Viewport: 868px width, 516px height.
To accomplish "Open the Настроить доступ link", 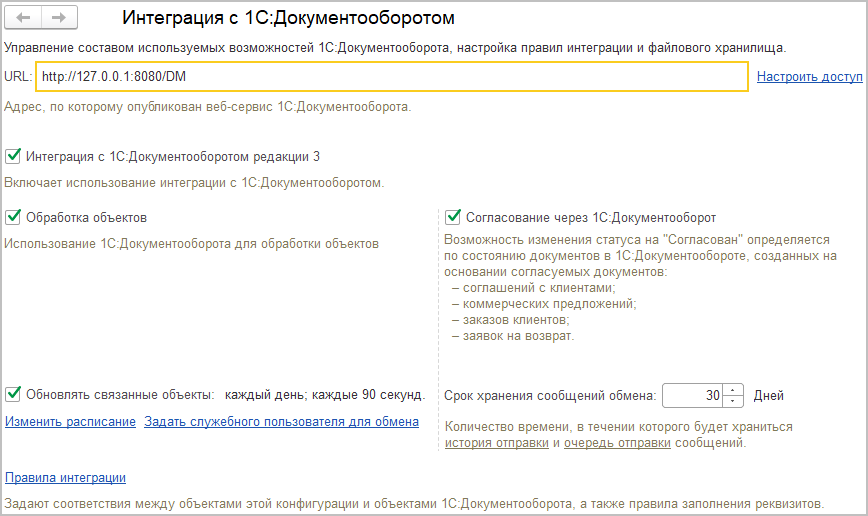I will (x=809, y=76).
